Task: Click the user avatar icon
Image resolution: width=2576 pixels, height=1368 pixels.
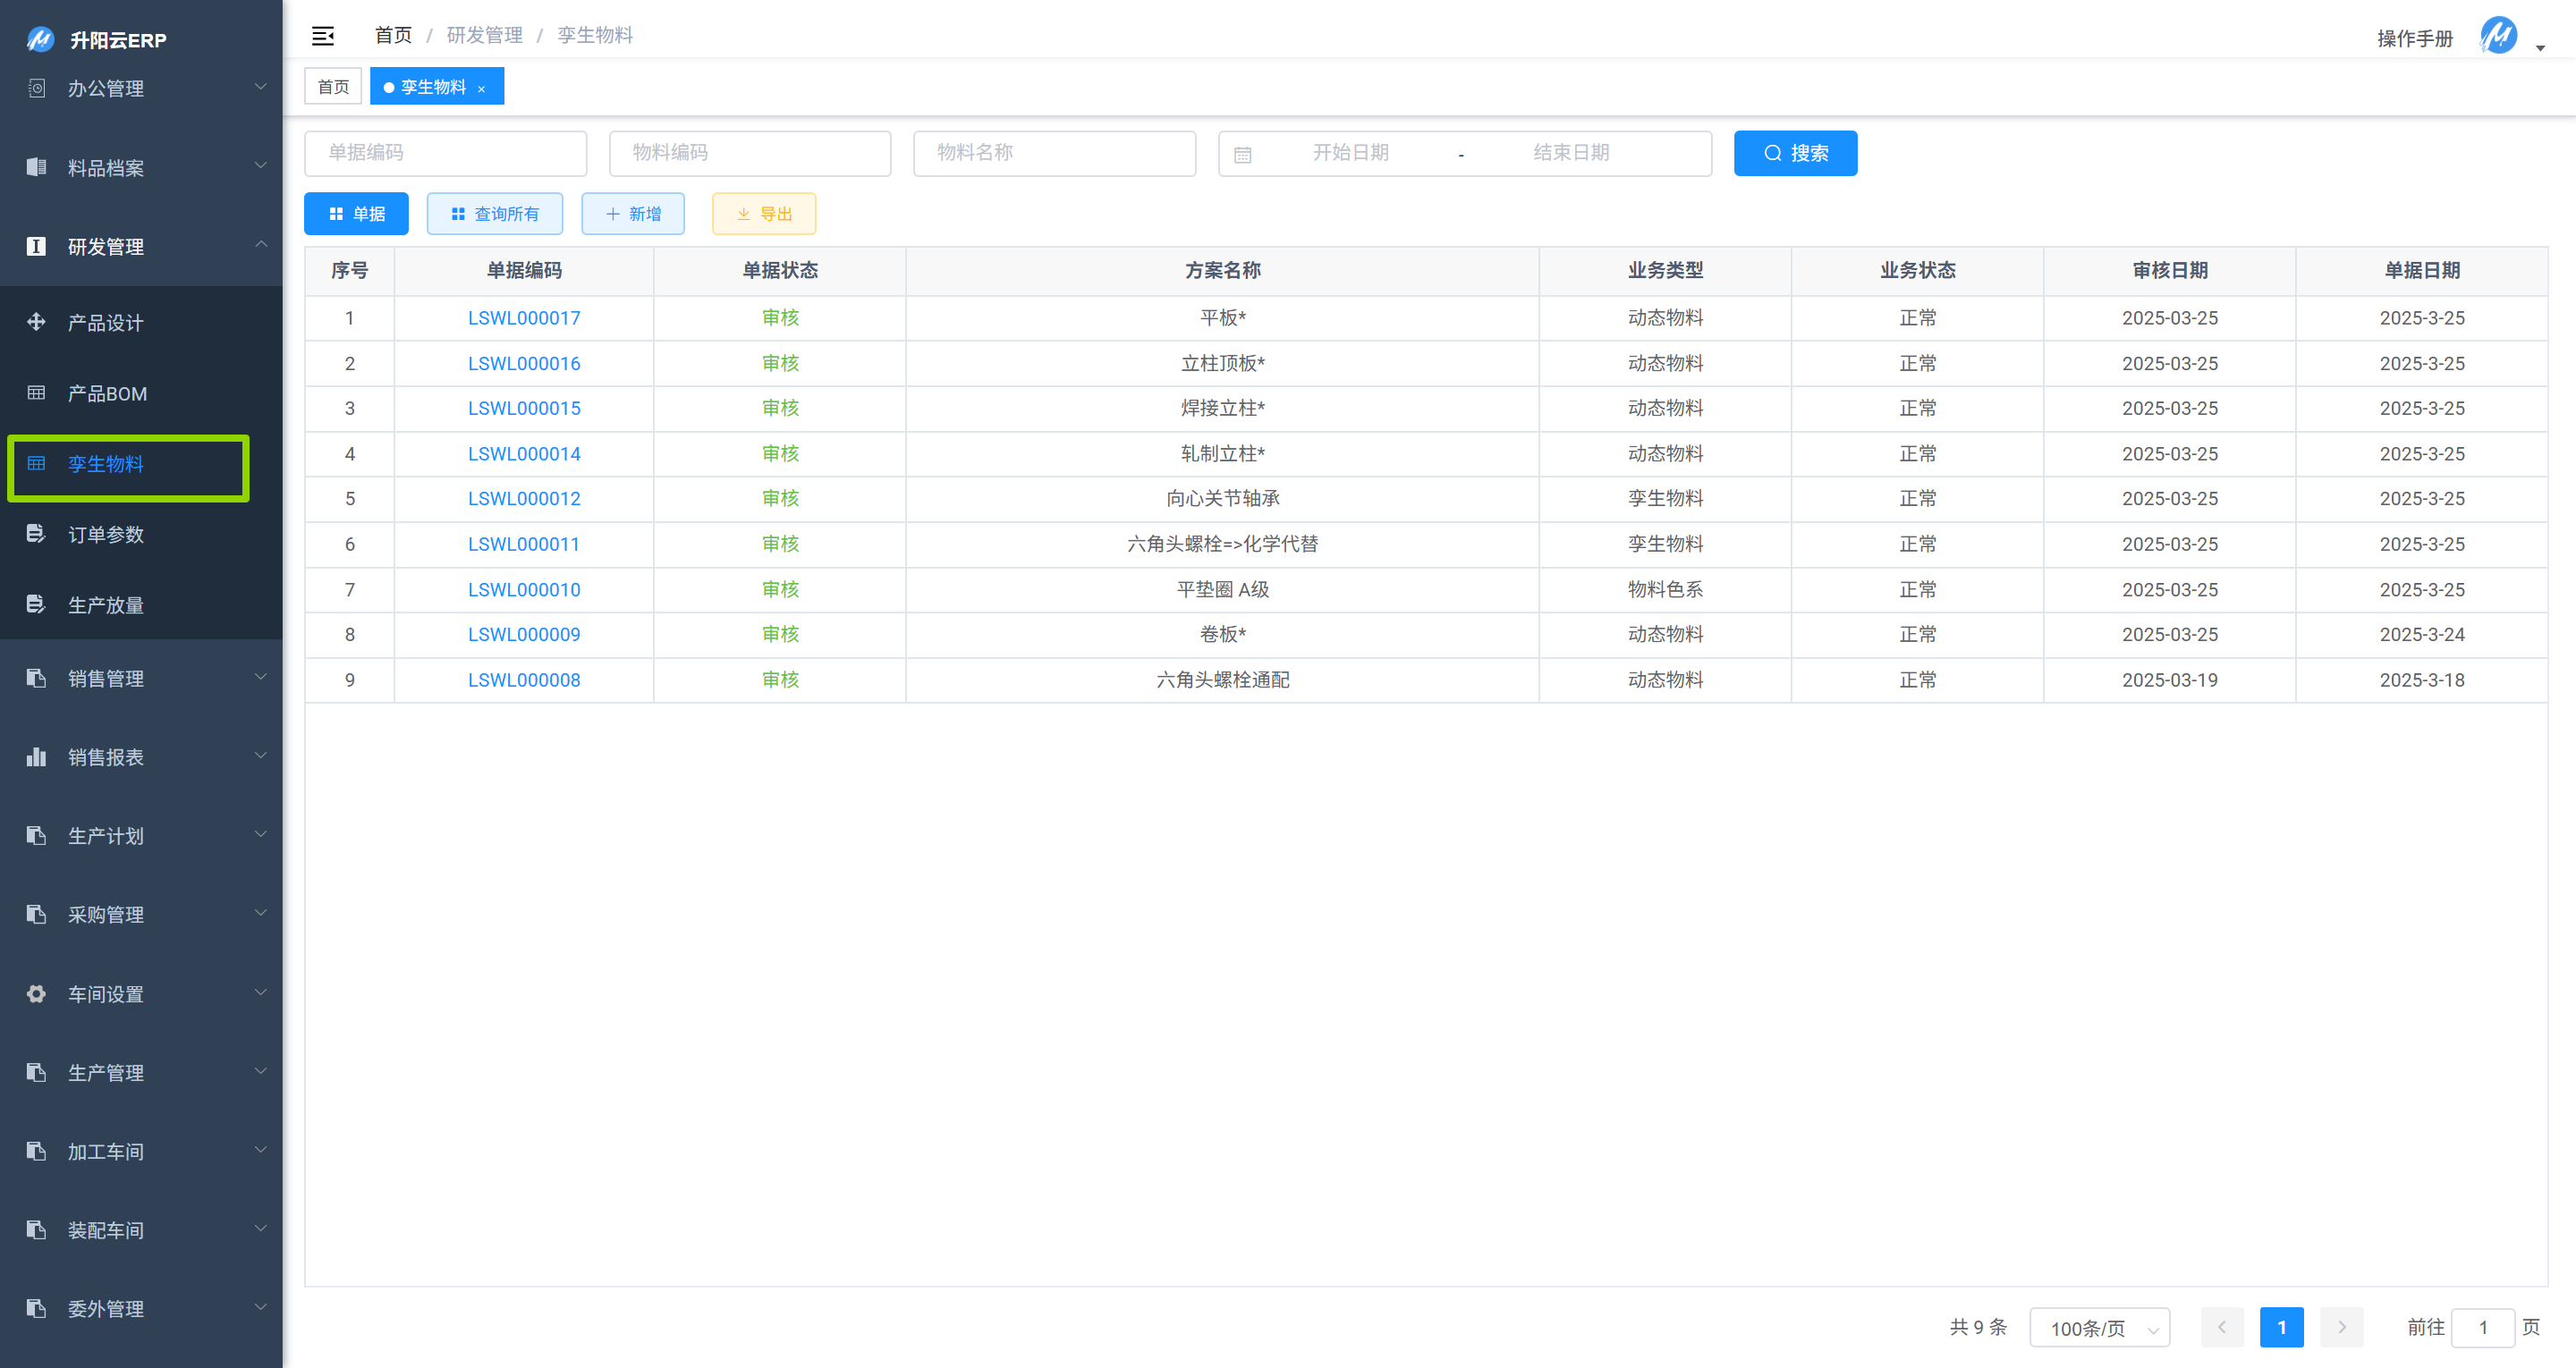Action: coord(2498,36)
